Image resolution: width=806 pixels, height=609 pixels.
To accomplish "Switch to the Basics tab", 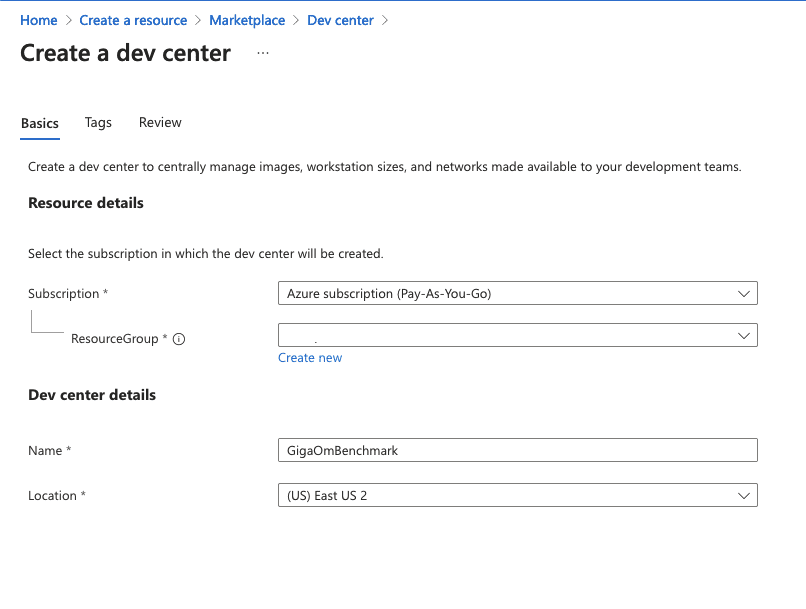I will pyautogui.click(x=40, y=123).
